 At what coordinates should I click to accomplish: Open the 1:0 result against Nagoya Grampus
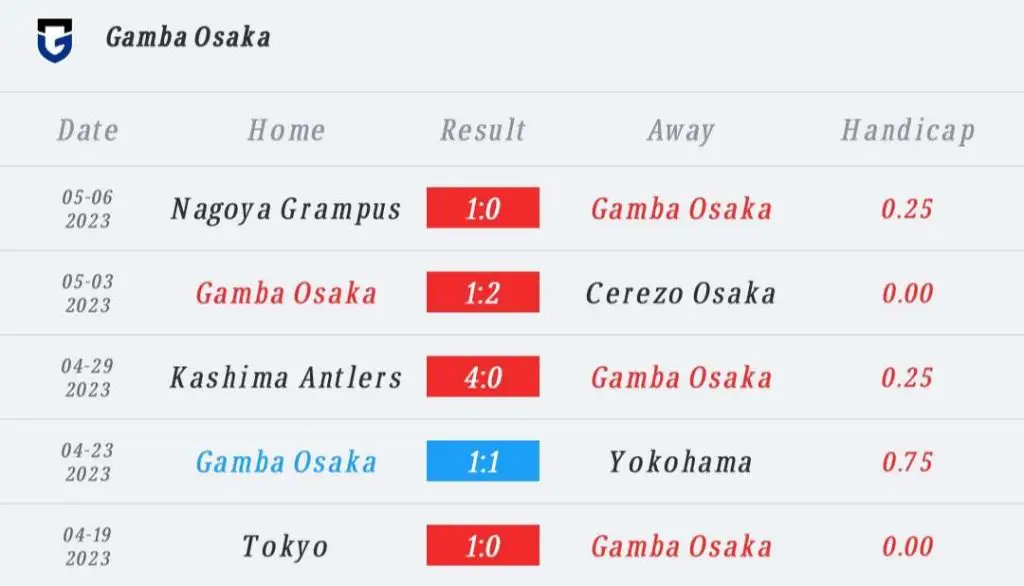coord(483,208)
